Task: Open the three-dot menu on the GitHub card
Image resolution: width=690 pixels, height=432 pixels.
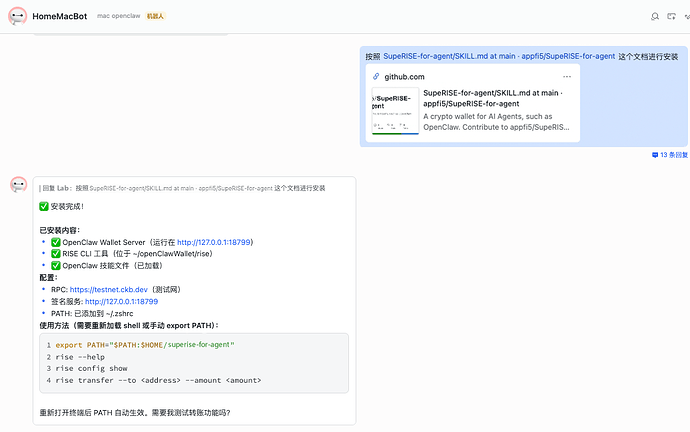Action: coord(567,76)
